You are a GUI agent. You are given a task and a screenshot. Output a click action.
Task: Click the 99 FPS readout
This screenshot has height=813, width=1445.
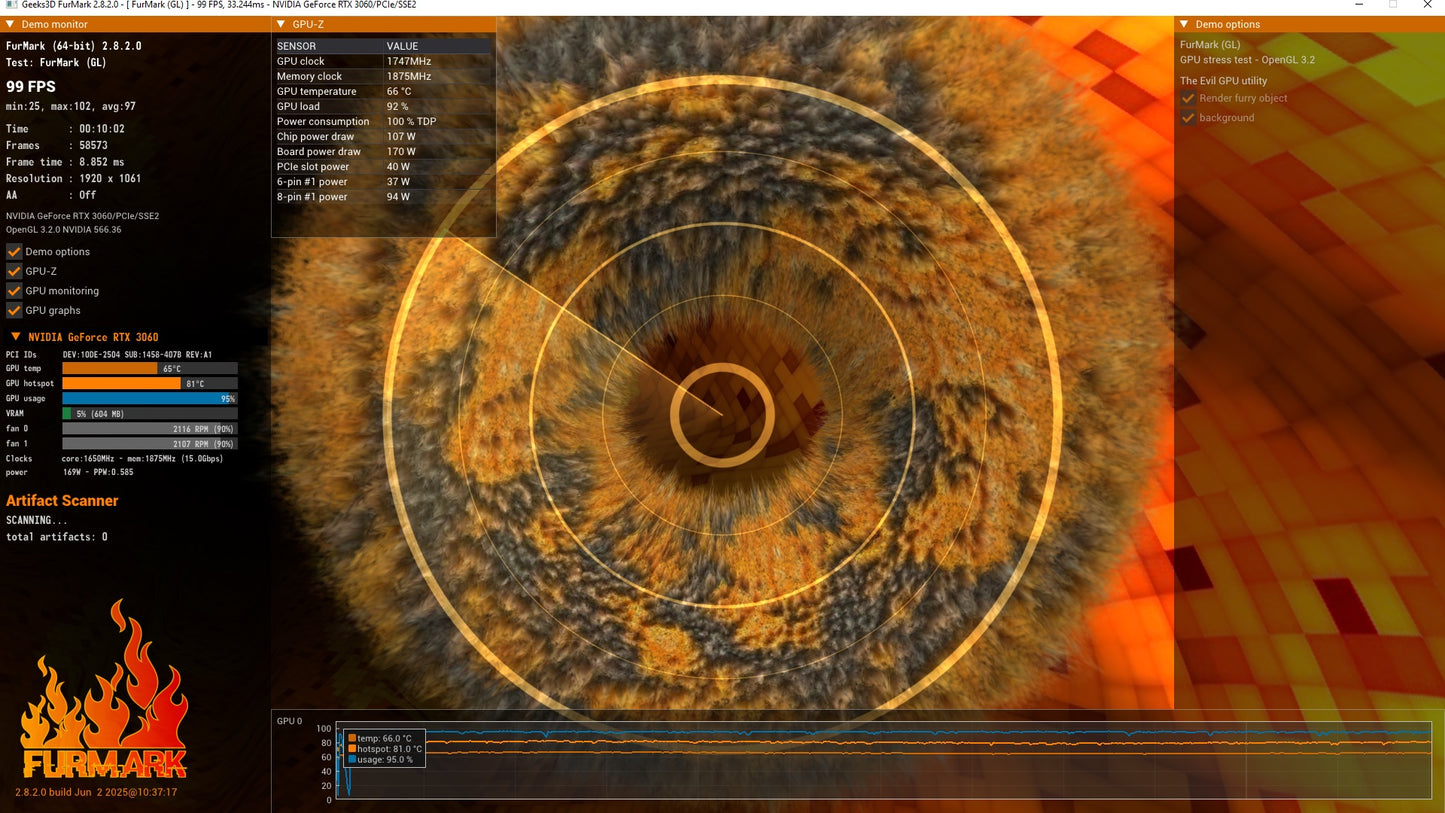(x=30, y=87)
